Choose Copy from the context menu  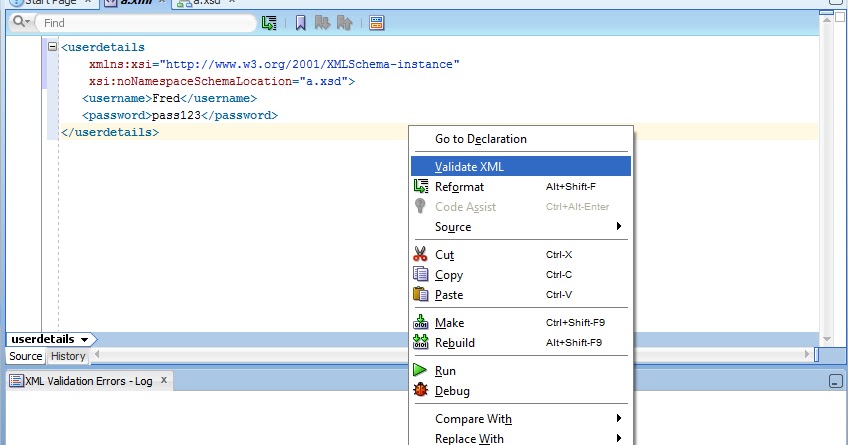coord(521,275)
